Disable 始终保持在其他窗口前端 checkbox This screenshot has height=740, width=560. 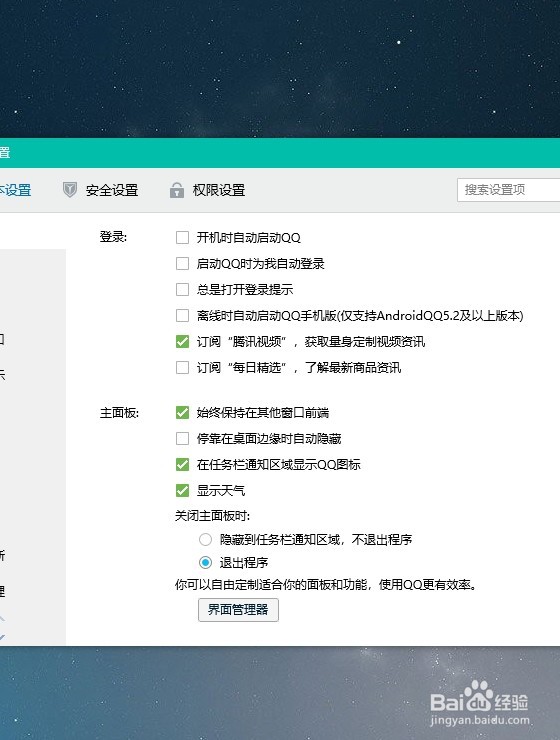pos(183,412)
